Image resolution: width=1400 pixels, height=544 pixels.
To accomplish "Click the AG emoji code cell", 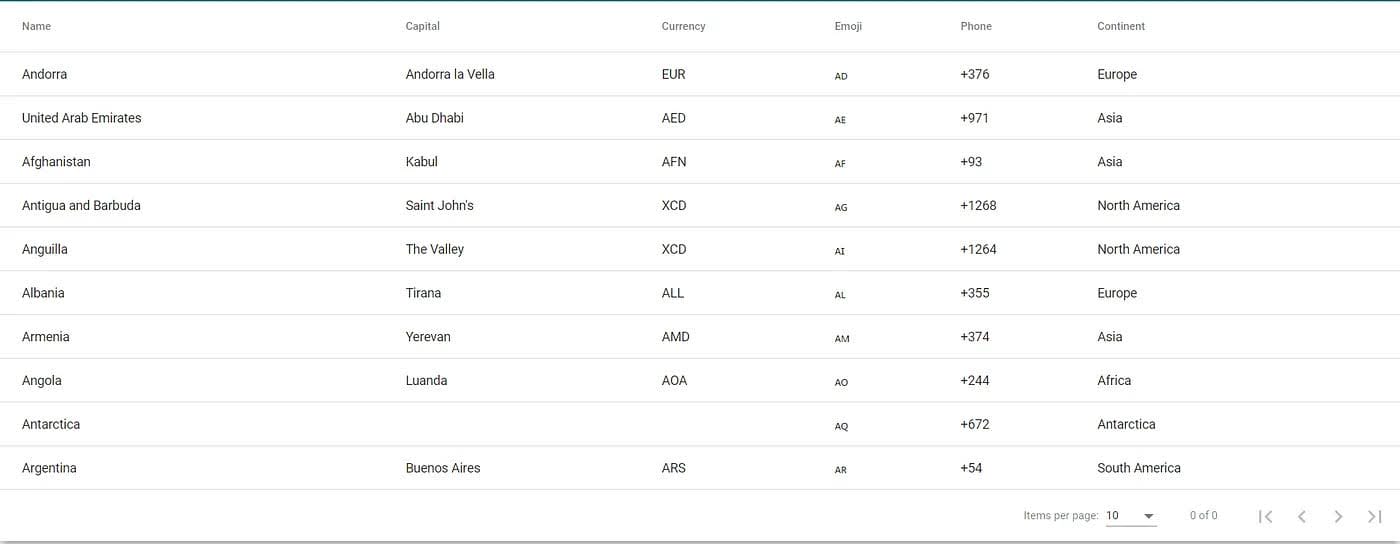I will [841, 207].
